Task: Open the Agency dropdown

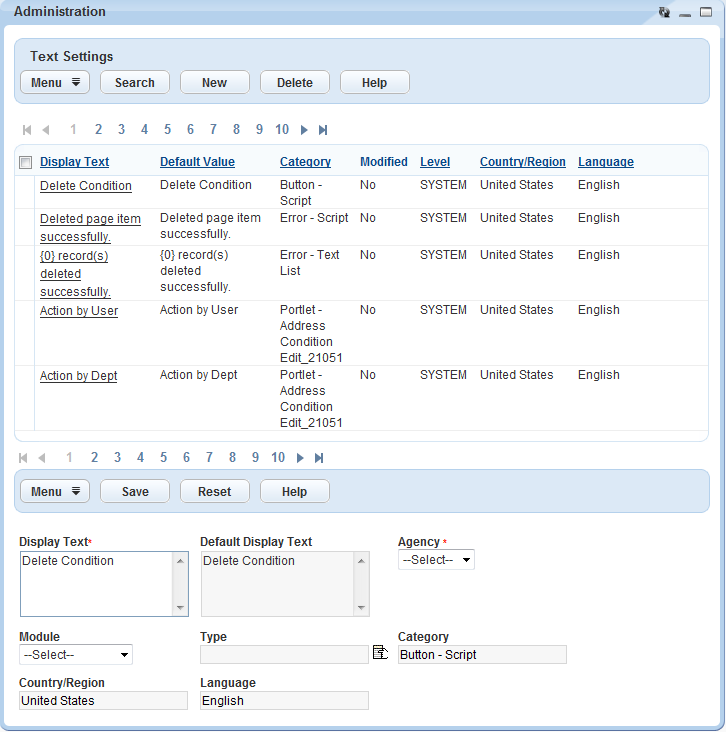Action: pos(436,560)
